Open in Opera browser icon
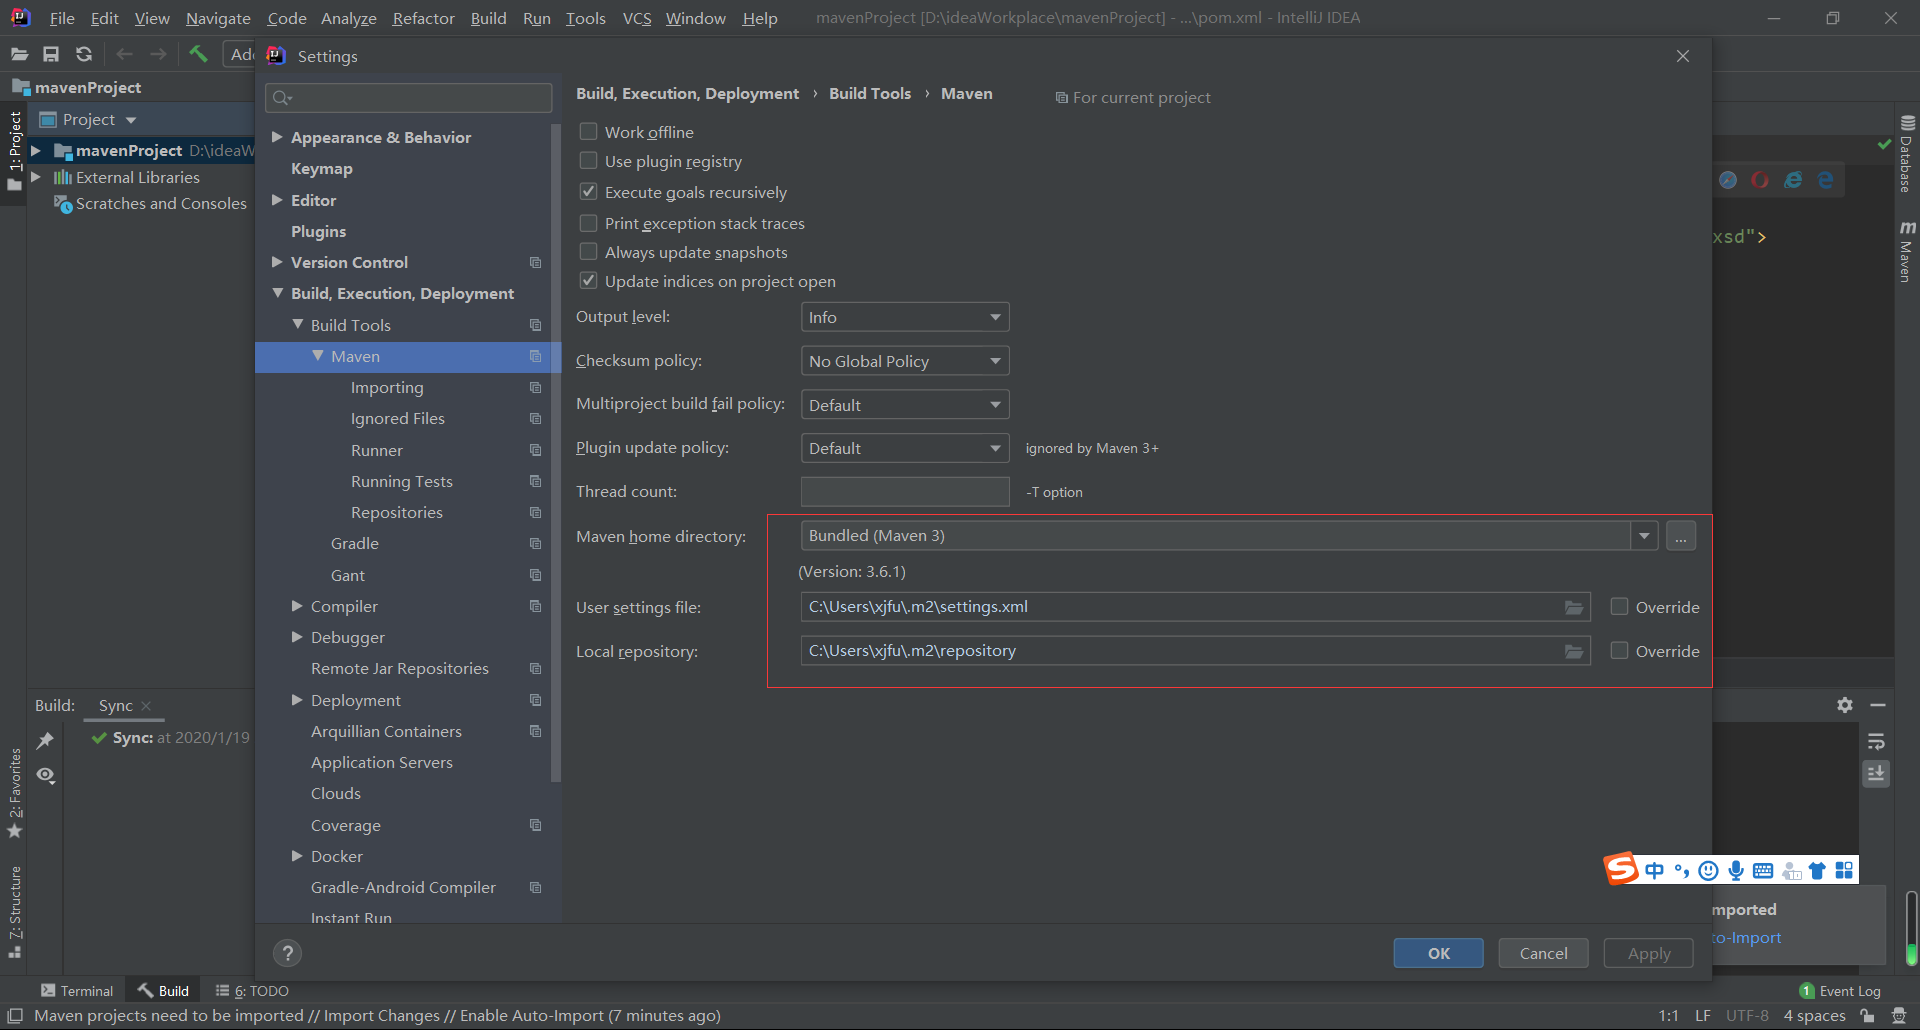Viewport: 1920px width, 1030px height. coord(1760,180)
